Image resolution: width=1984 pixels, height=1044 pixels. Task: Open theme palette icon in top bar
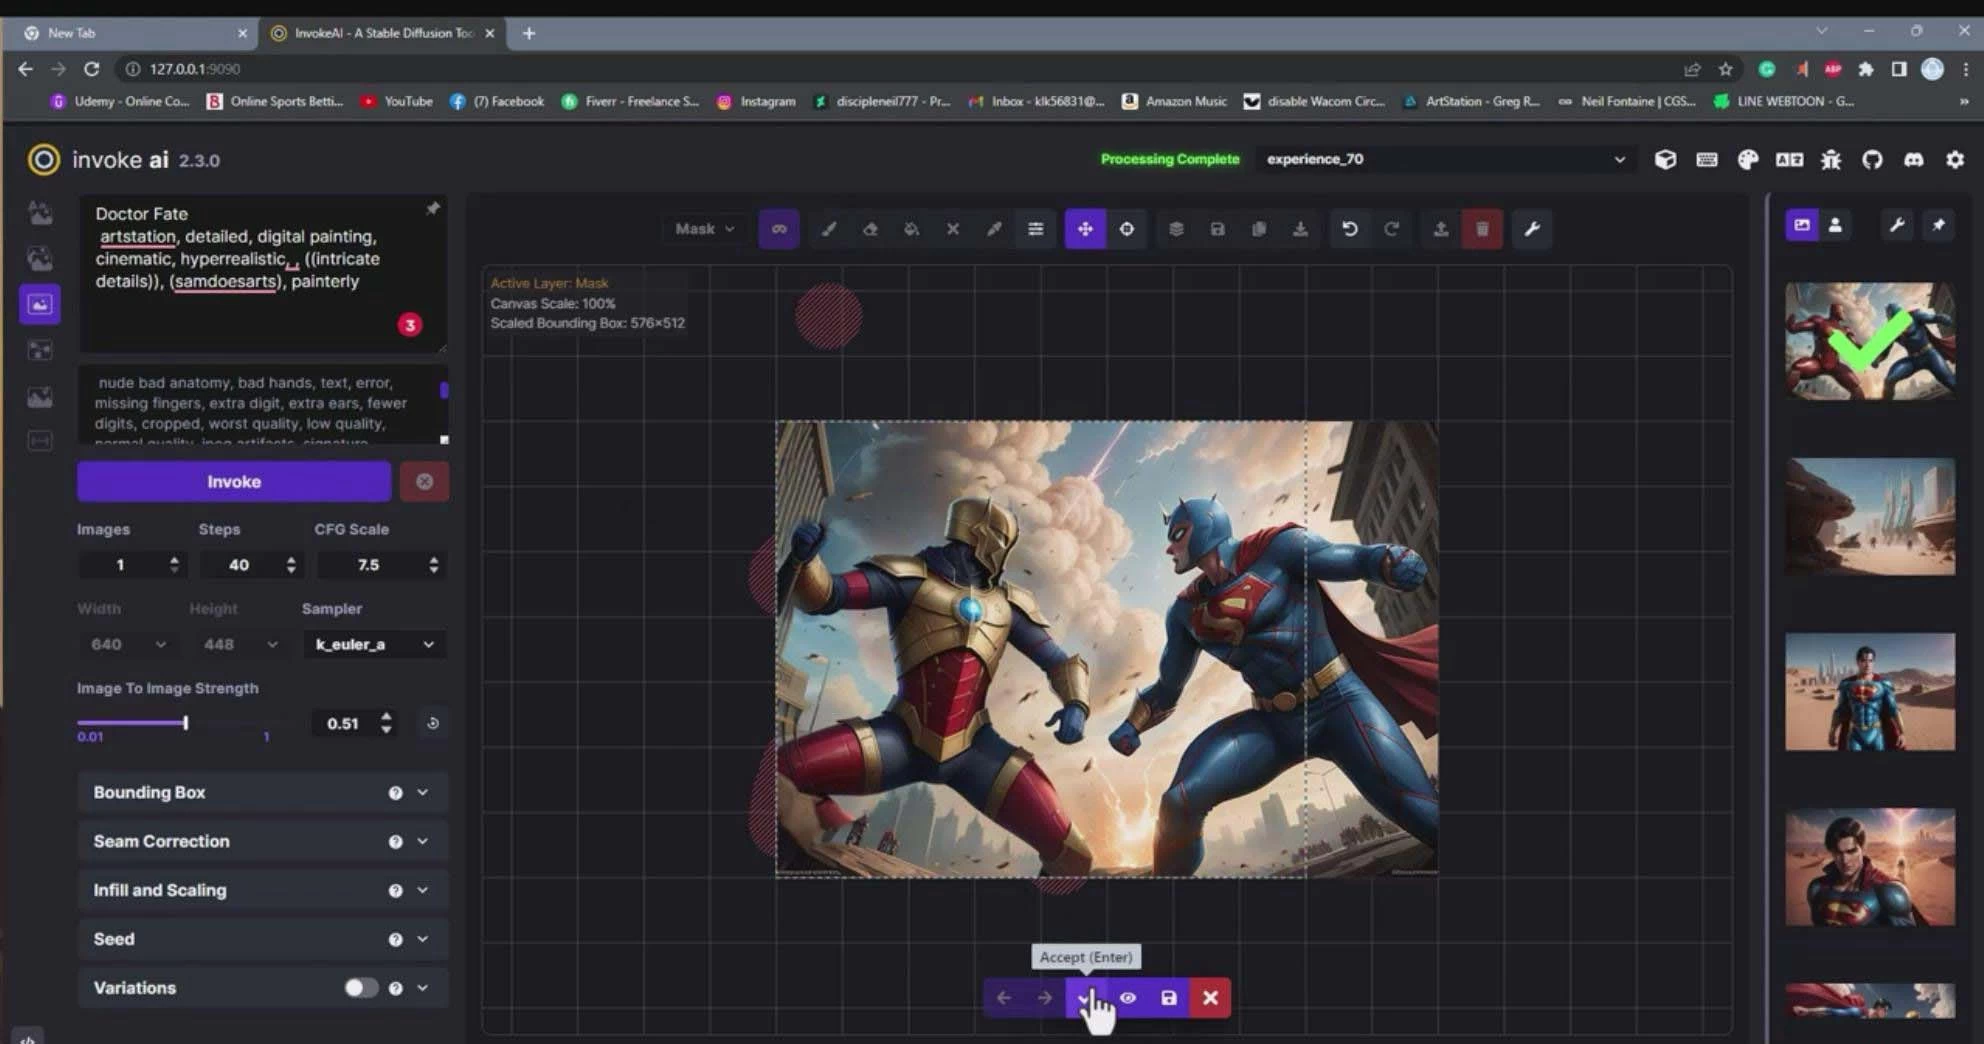(1748, 160)
